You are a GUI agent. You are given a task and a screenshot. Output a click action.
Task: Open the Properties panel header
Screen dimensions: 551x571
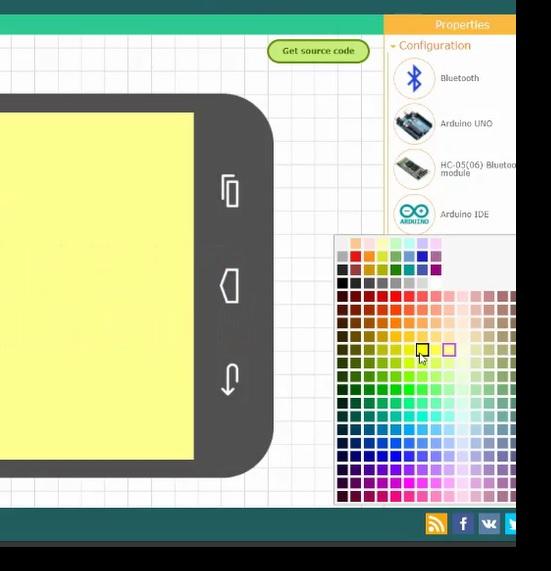coord(450,25)
